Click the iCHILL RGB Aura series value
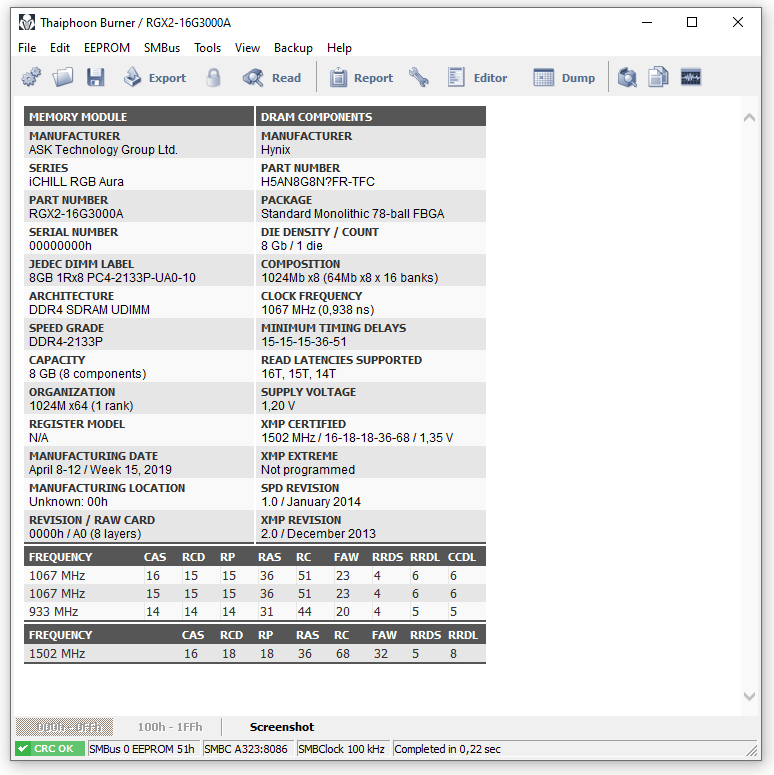Screen dimensions: 774x775 pos(76,182)
